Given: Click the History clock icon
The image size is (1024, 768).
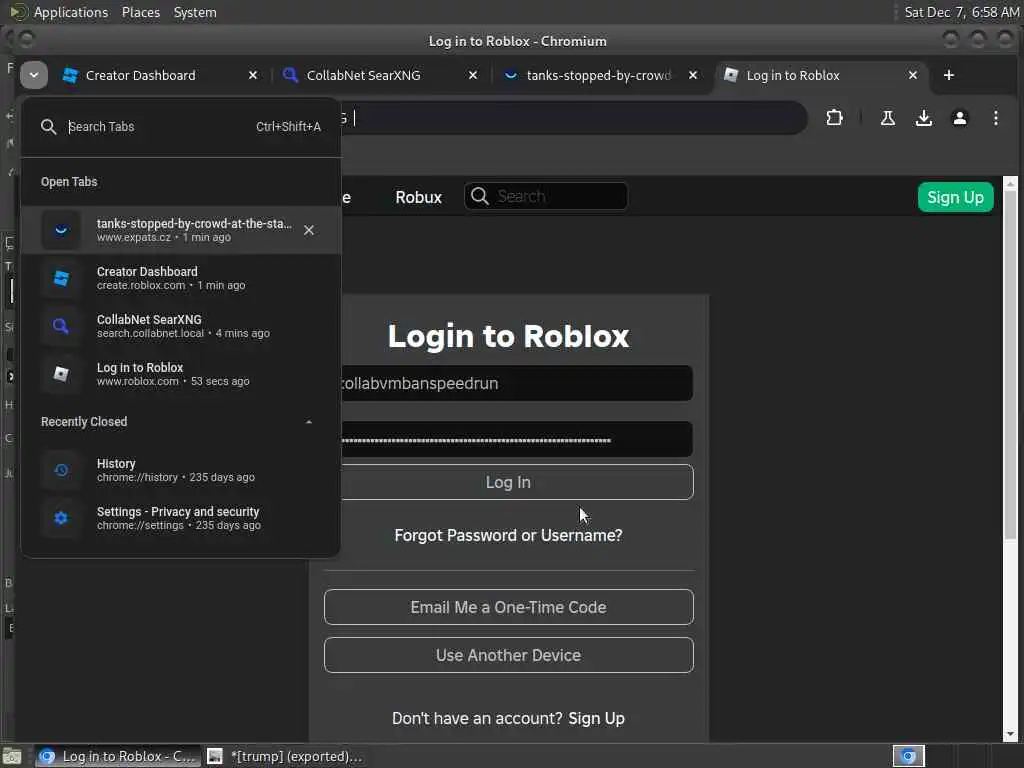Looking at the screenshot, I should [x=61, y=470].
